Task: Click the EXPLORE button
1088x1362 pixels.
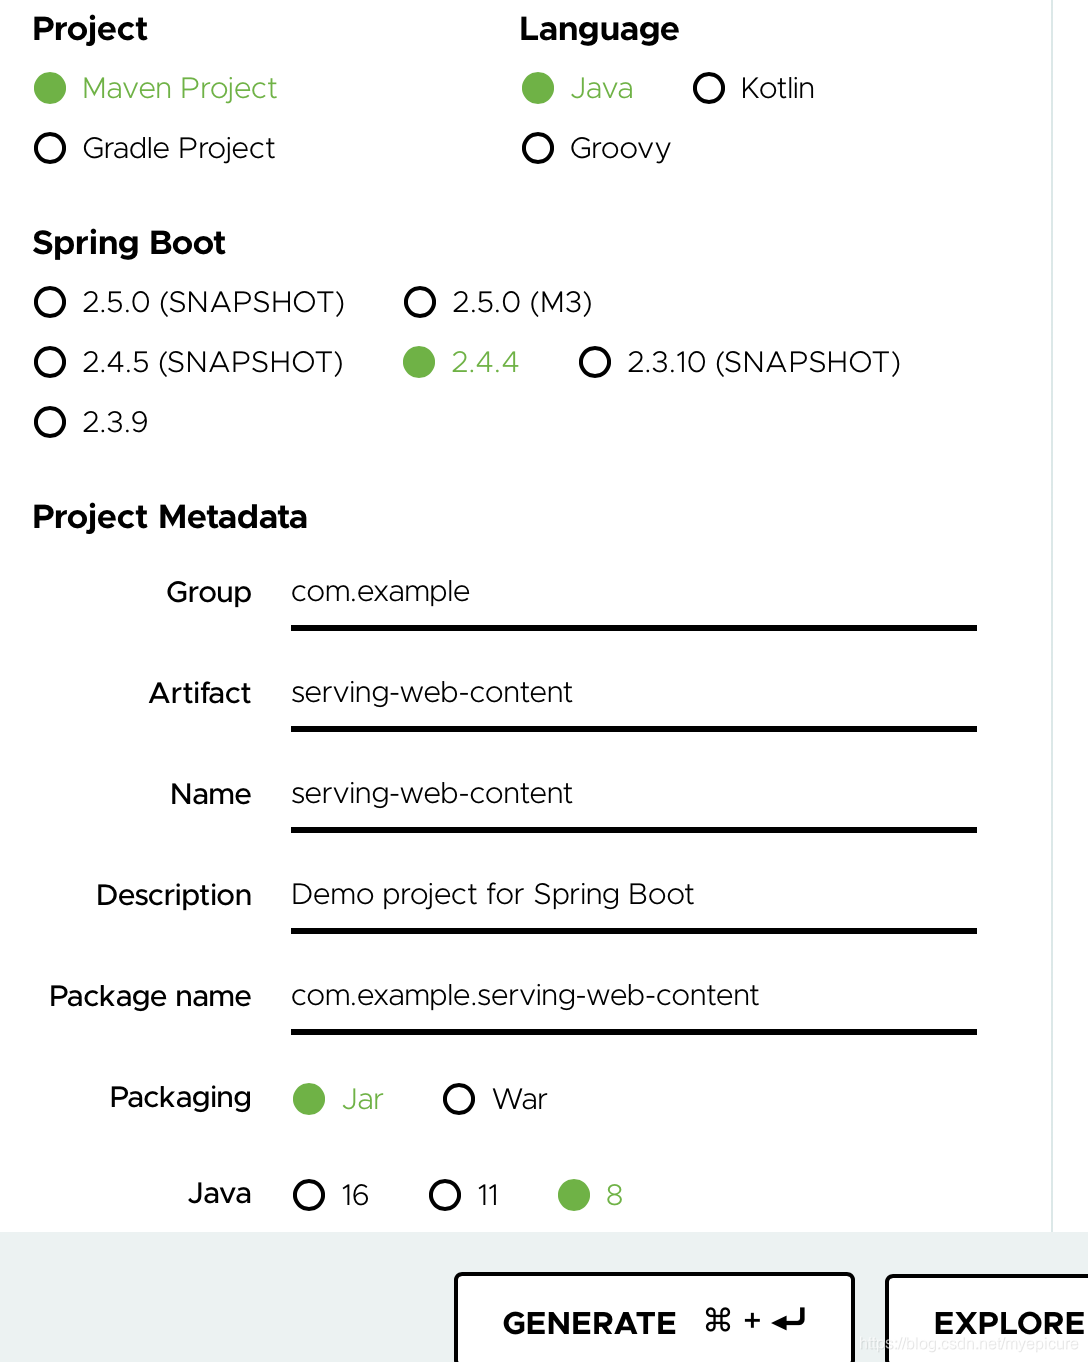Action: pyautogui.click(x=1003, y=1321)
